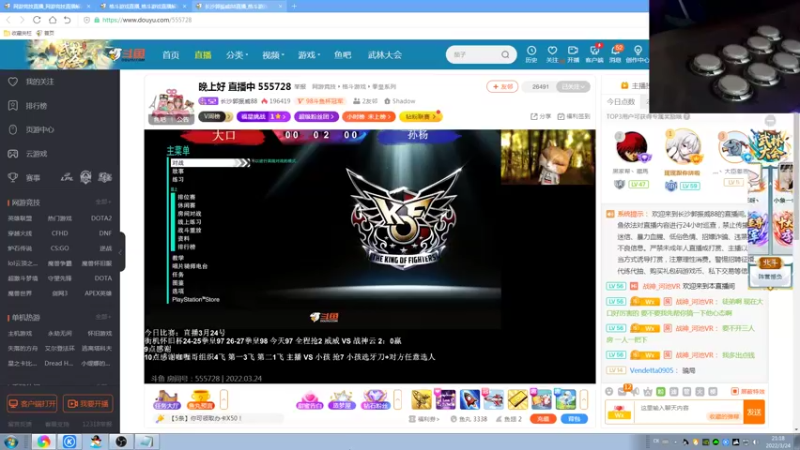Open 武林大会 in the nav
The height and width of the screenshot is (450, 800).
[x=385, y=55]
